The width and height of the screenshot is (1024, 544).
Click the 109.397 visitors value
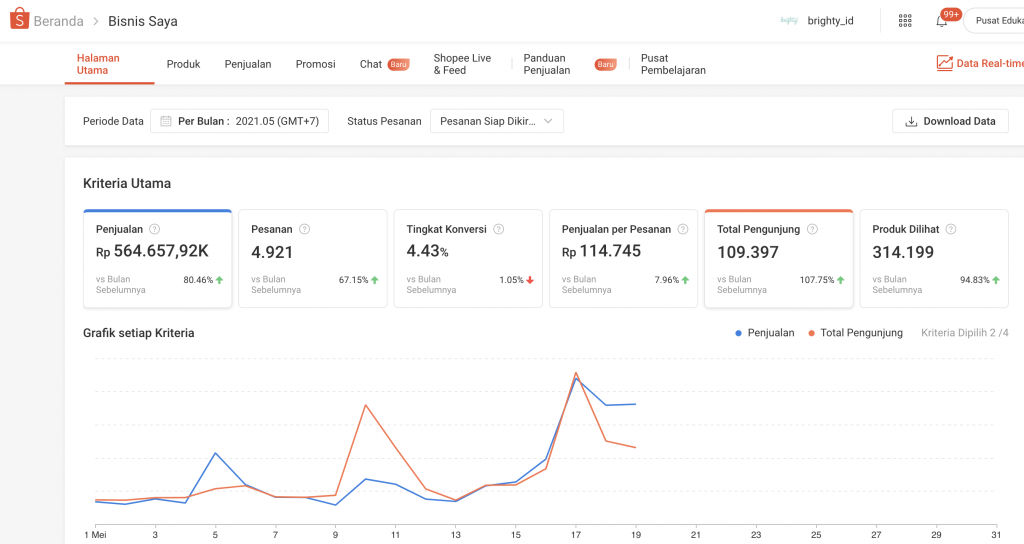click(748, 252)
